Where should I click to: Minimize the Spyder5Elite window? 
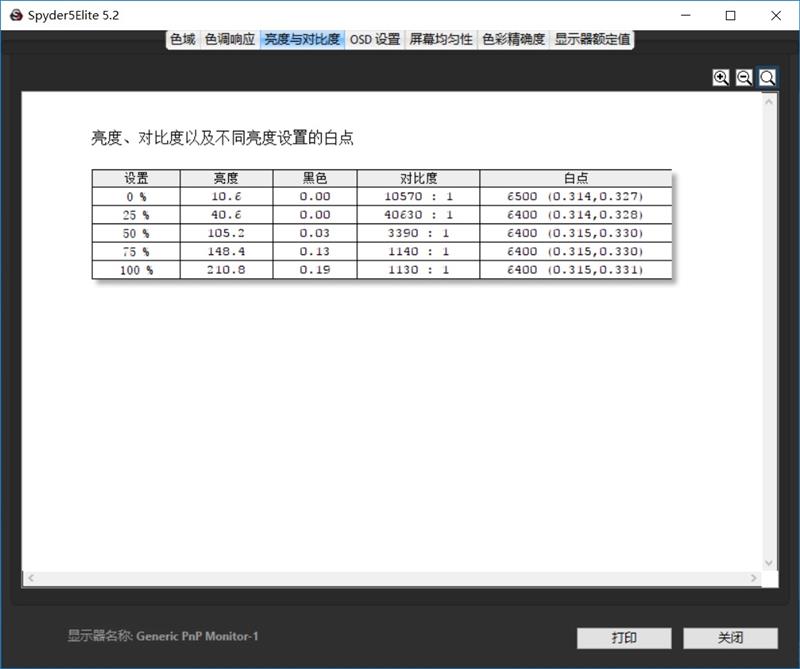[687, 16]
